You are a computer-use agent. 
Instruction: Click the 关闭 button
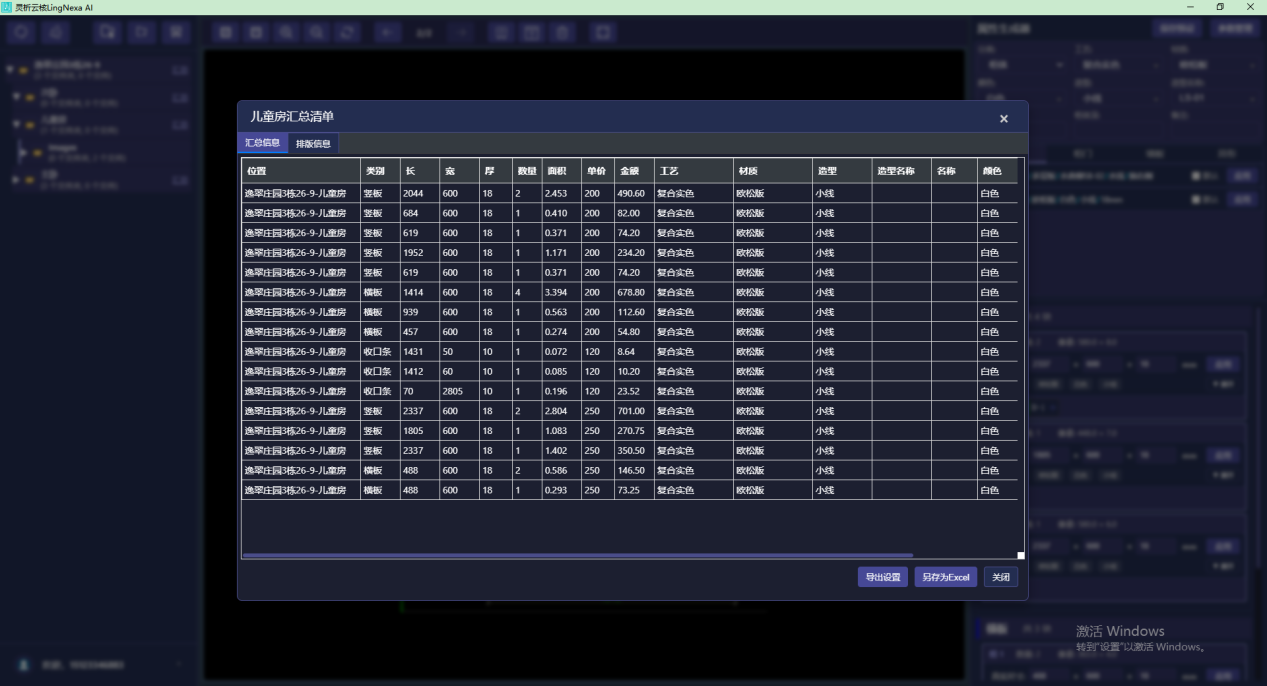(x=1001, y=577)
